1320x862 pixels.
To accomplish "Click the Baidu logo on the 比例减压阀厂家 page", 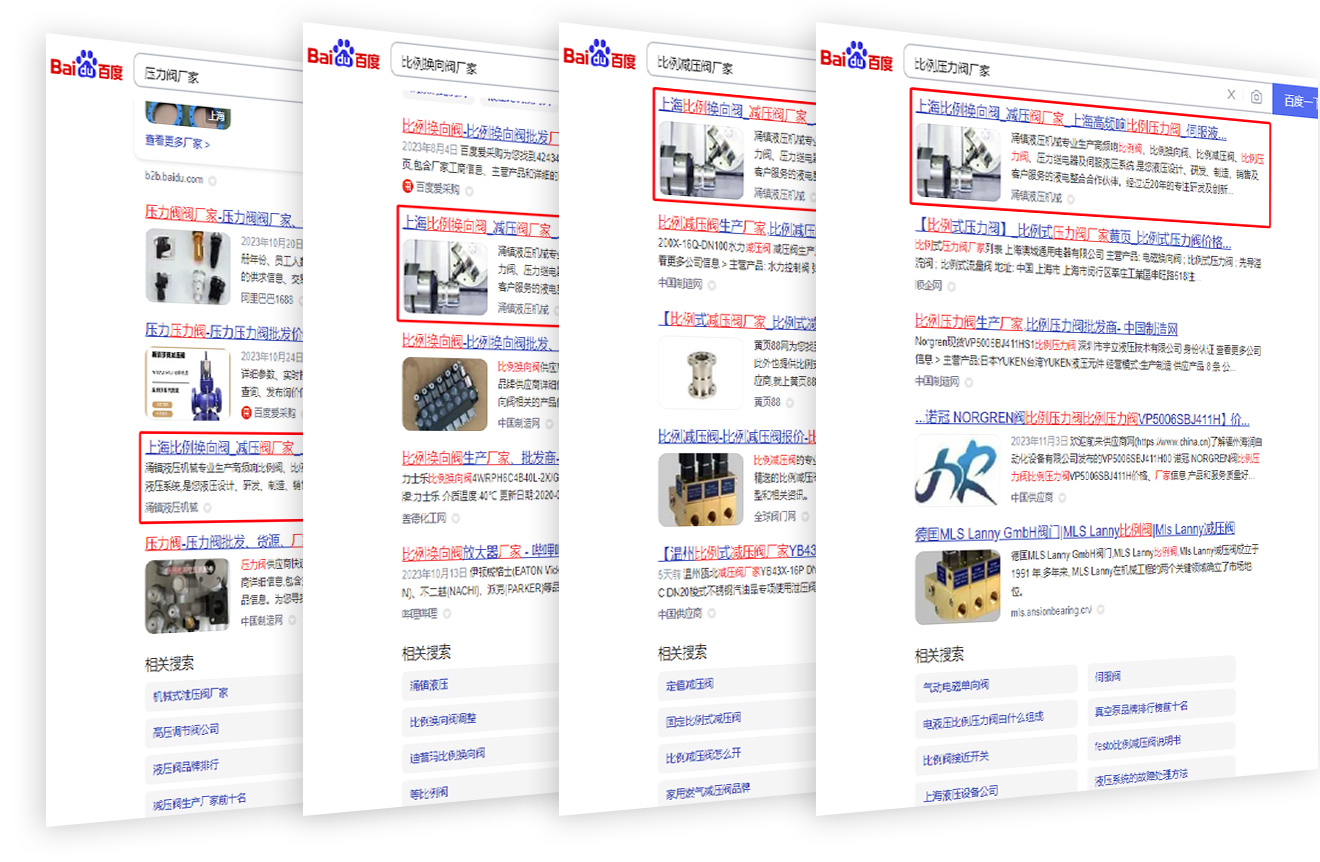I will [600, 55].
